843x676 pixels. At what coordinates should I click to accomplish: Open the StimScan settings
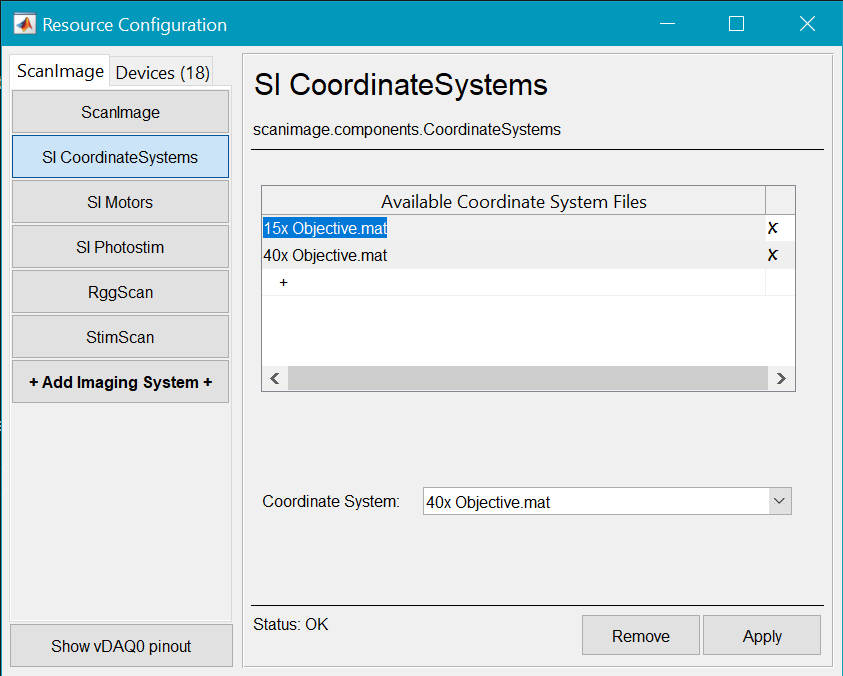(120, 337)
